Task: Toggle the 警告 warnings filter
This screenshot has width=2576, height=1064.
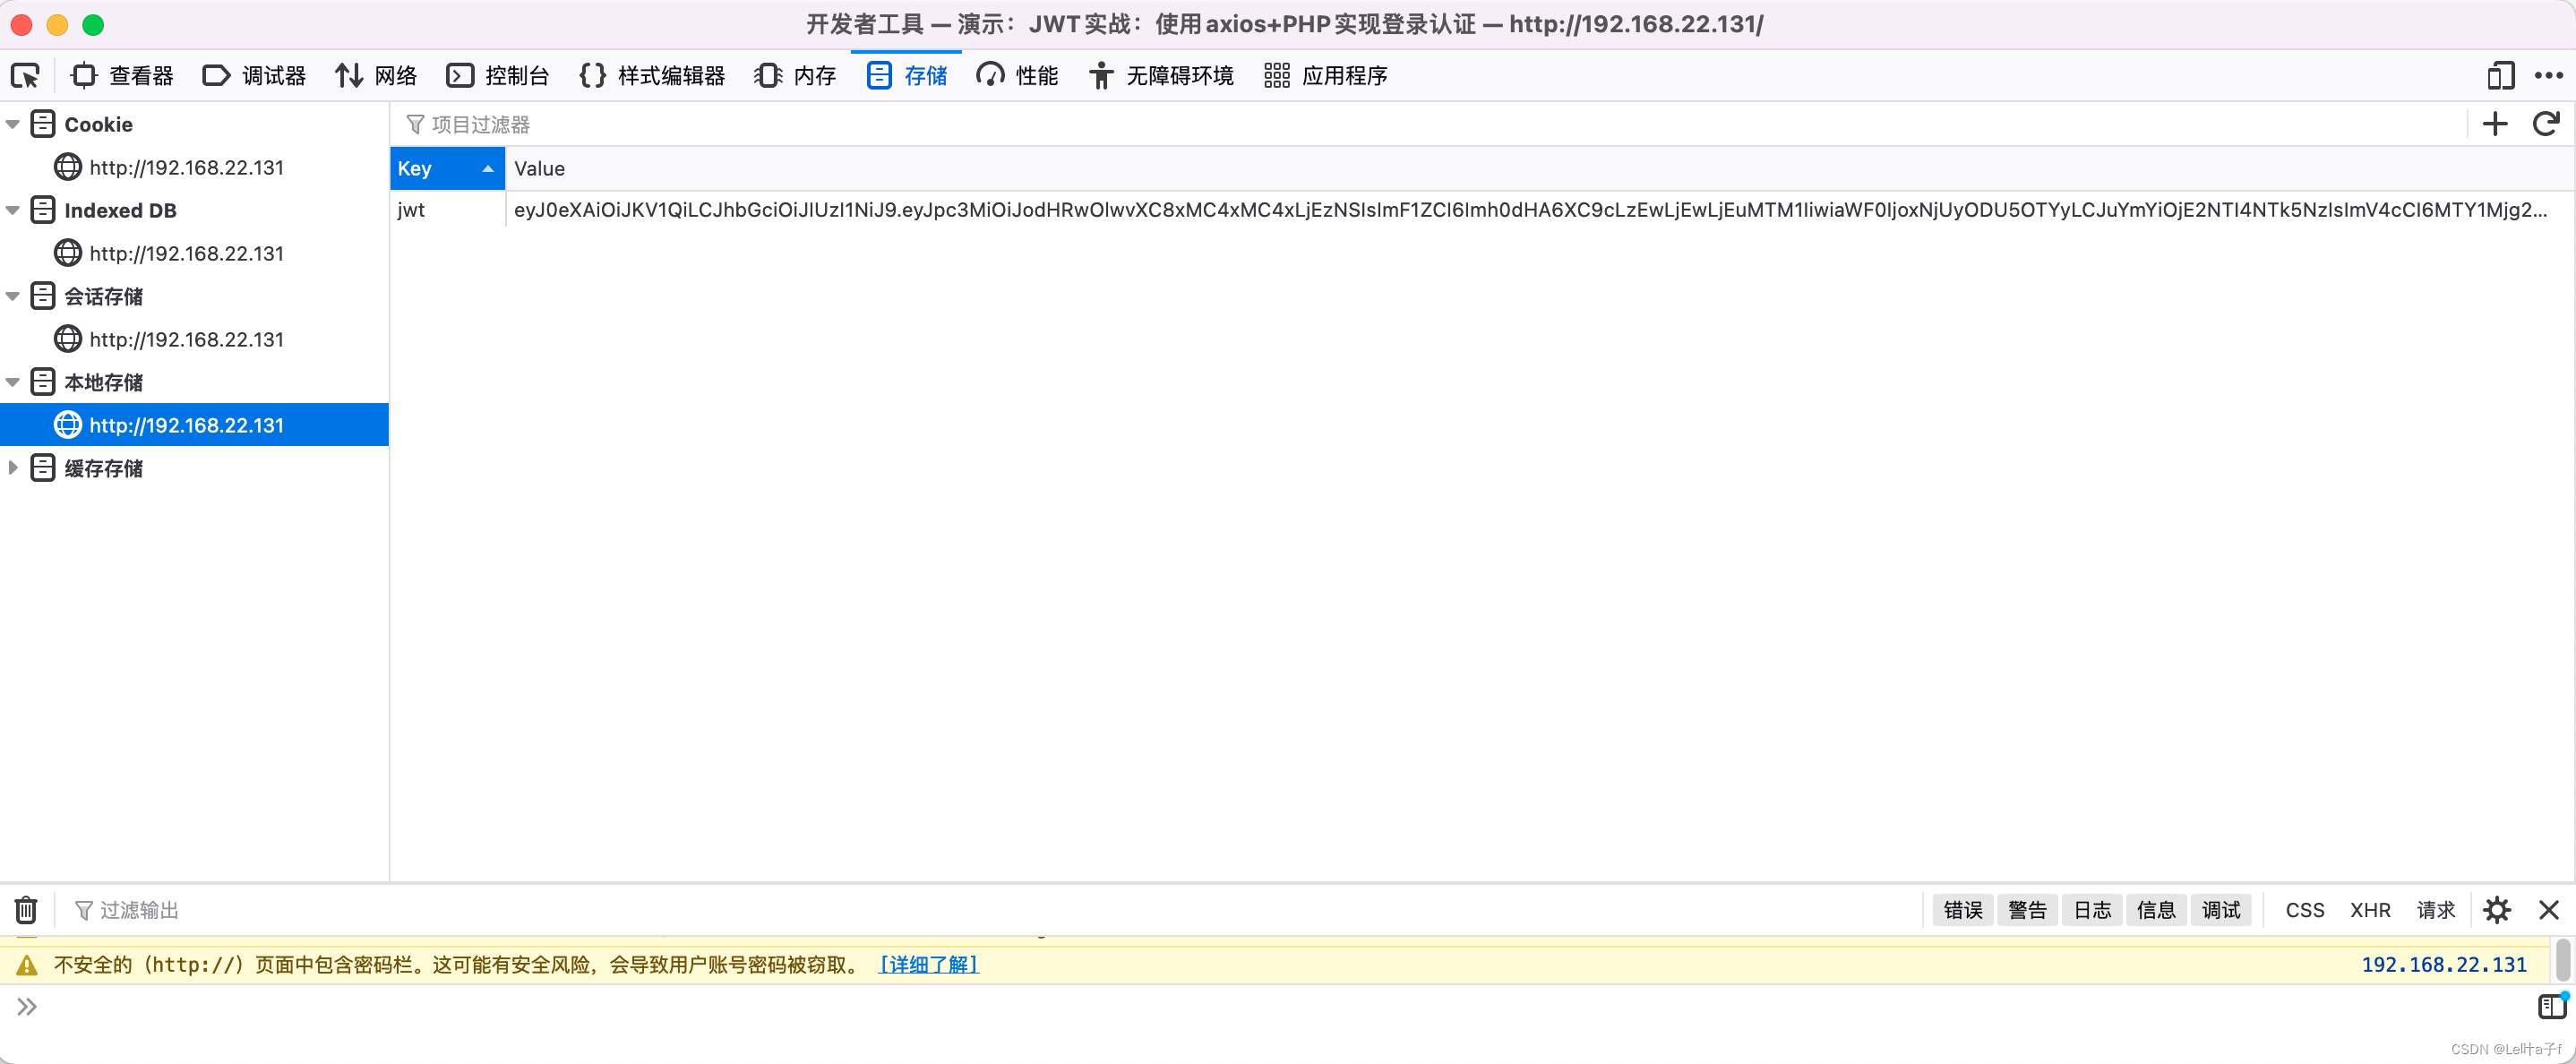Action: (2027, 910)
